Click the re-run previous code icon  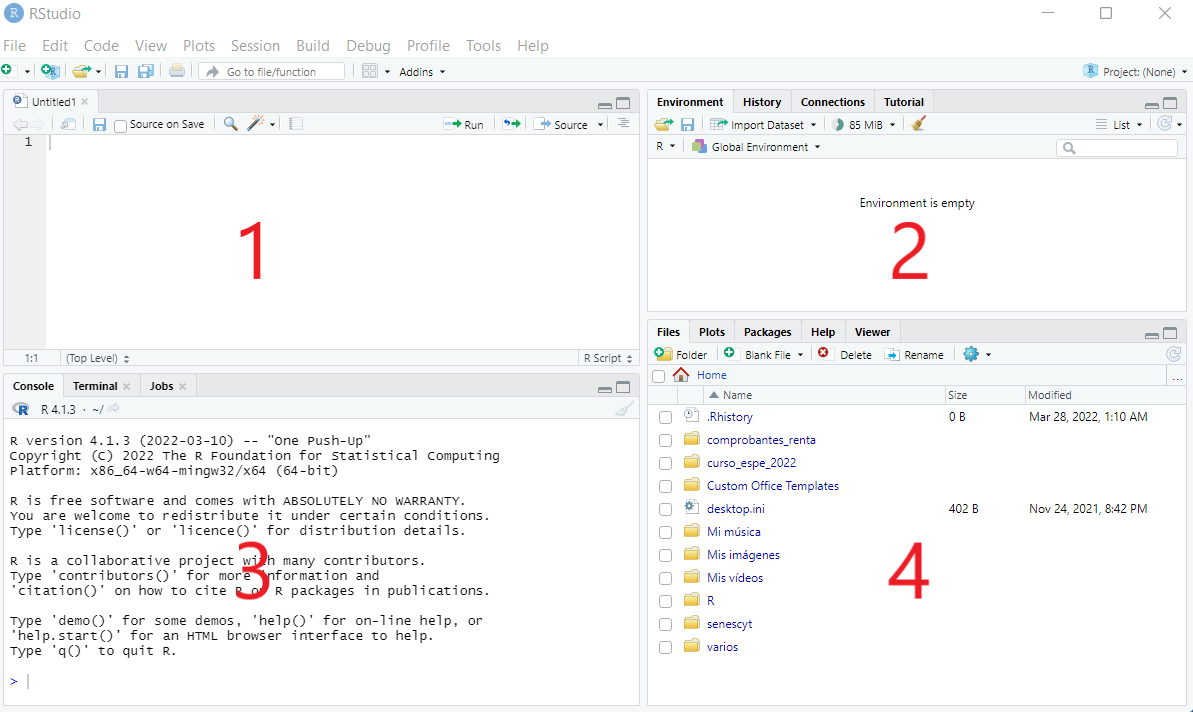511,124
